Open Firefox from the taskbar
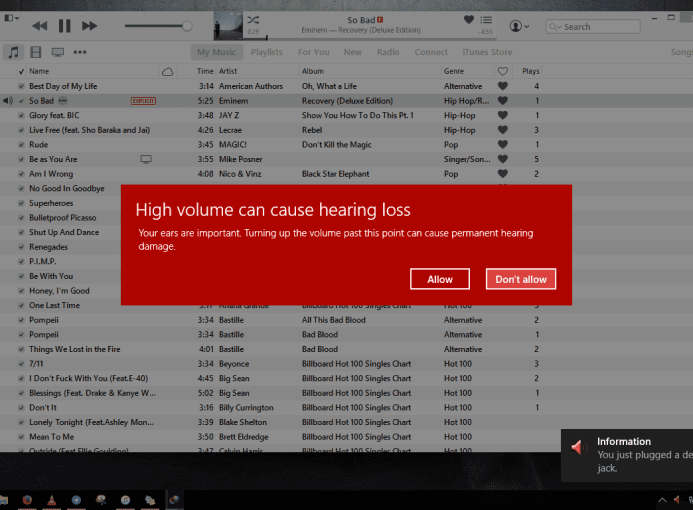 click(x=27, y=500)
